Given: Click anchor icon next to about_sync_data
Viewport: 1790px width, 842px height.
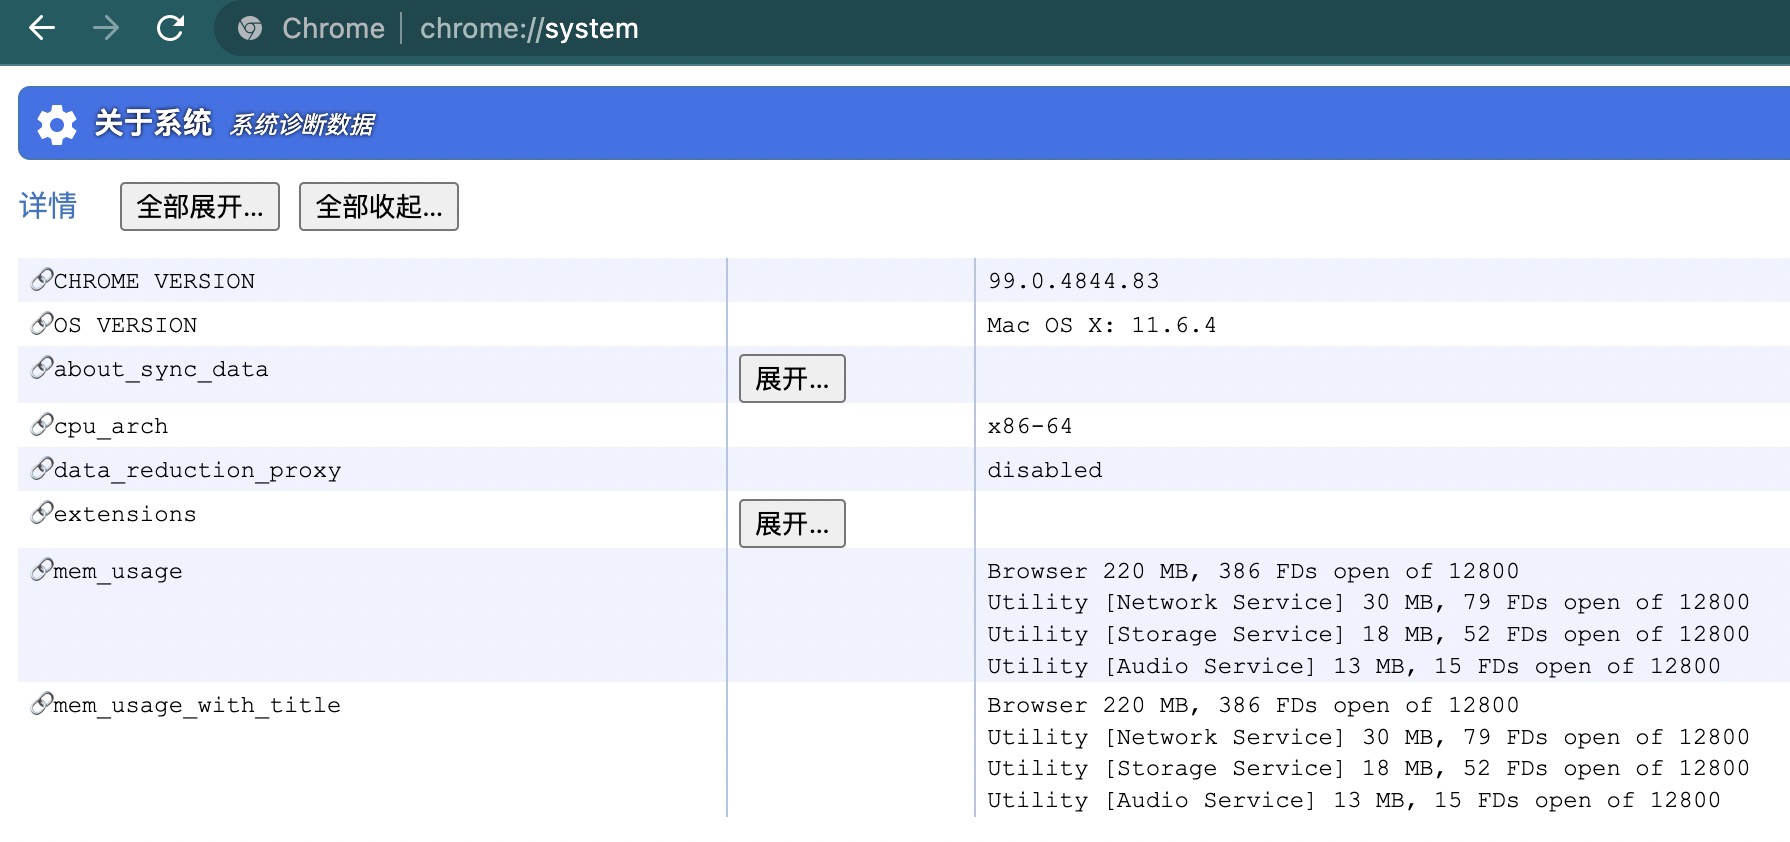Looking at the screenshot, I should point(41,368).
